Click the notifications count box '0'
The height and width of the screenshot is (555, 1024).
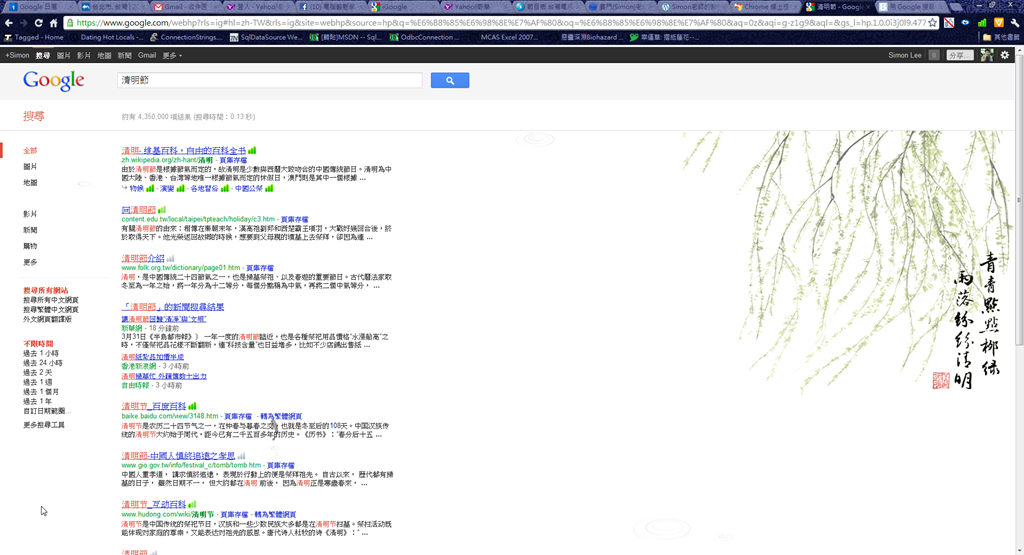pyautogui.click(x=934, y=56)
